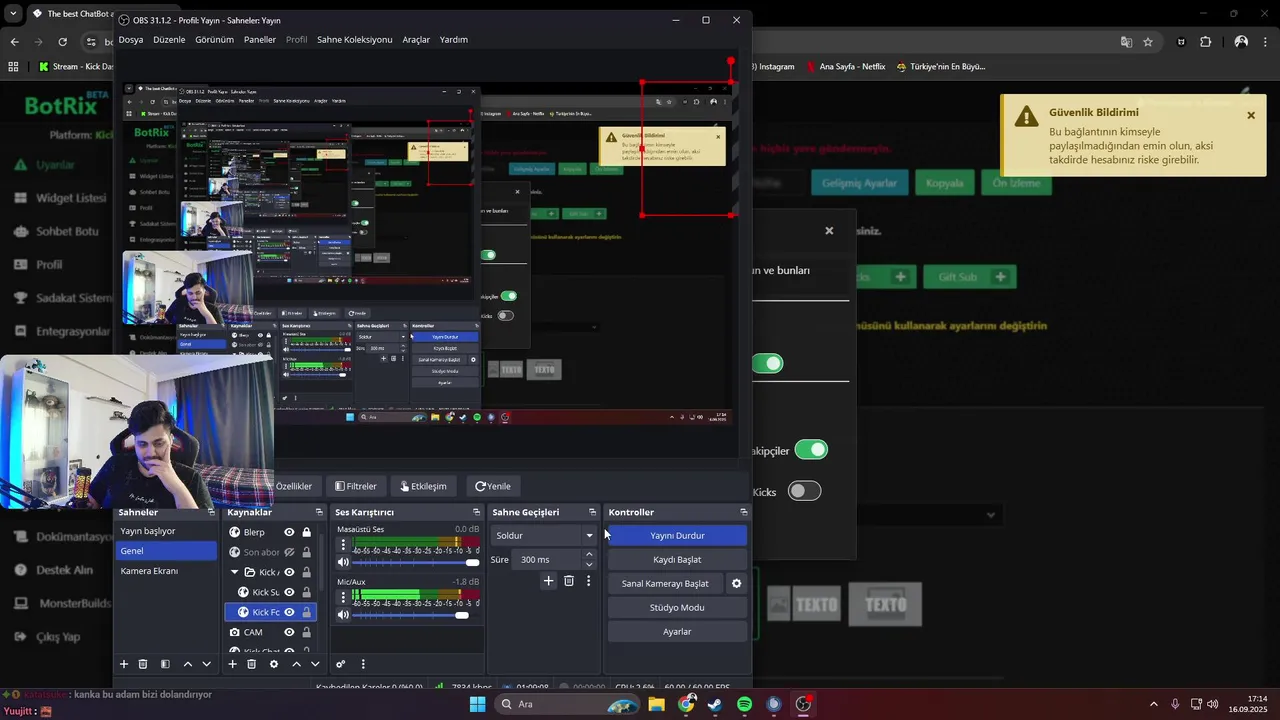Start recording with Kaydı Başlat
Screen dimensions: 1280x720
point(677,560)
